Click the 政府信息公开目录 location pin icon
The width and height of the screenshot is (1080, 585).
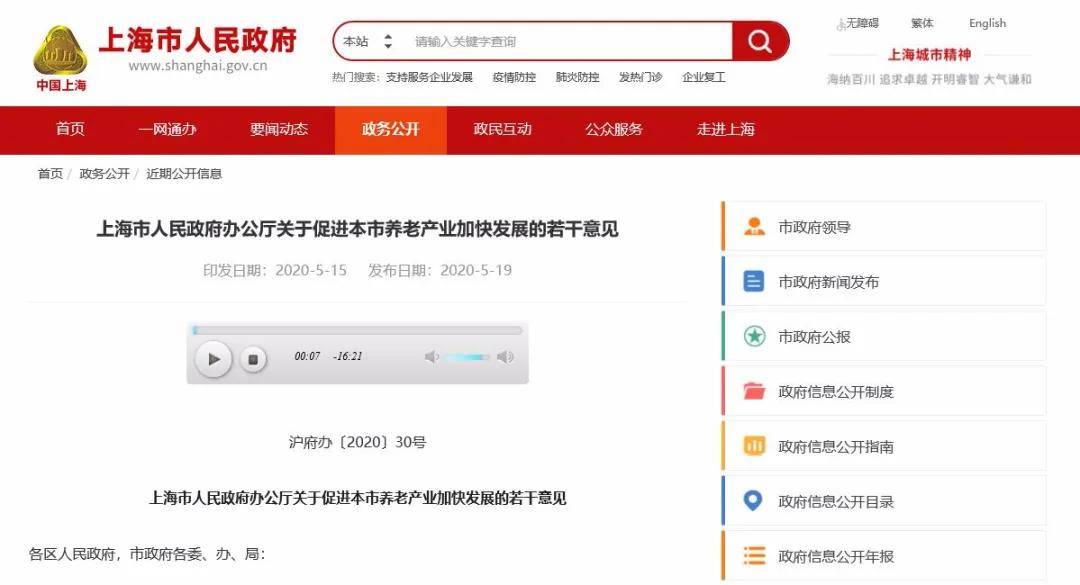[x=754, y=501]
